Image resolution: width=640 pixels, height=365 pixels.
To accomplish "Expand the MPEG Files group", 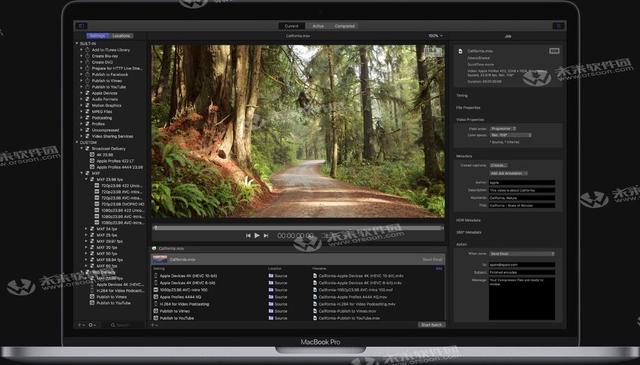I will [x=81, y=111].
